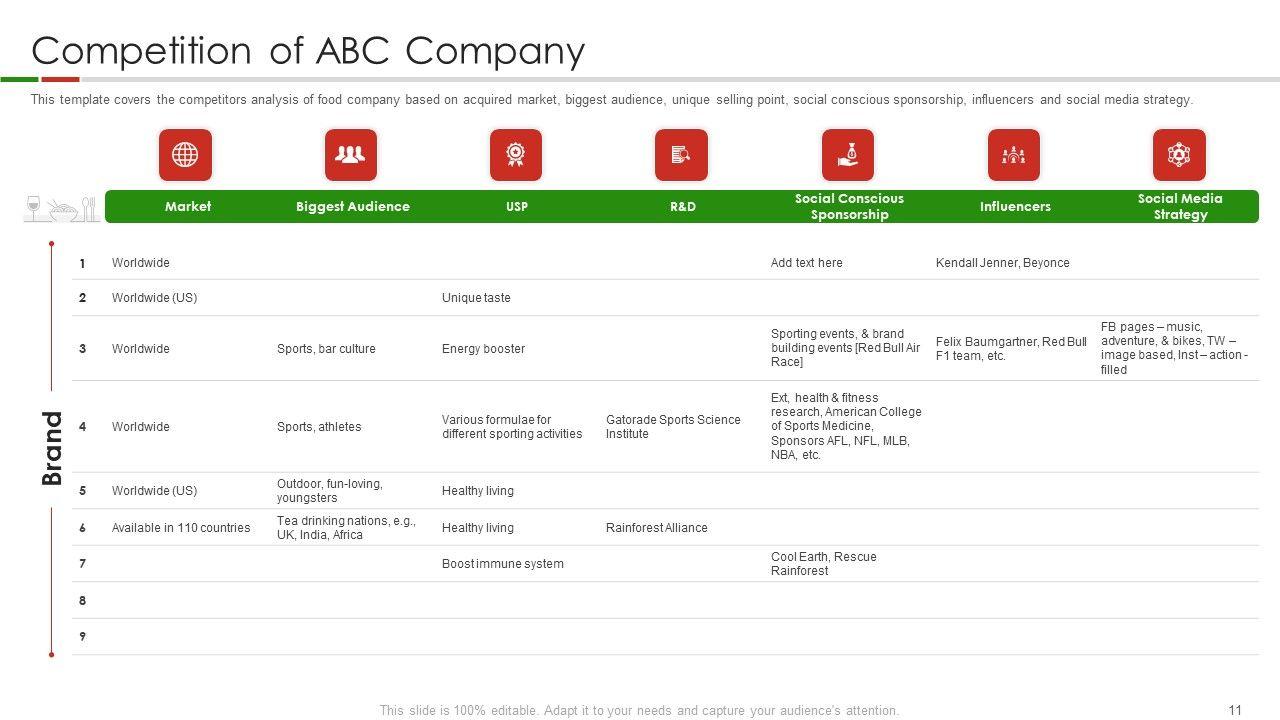Click 'Worldwide' in row 3
The image size is (1280, 720).
[x=140, y=349]
